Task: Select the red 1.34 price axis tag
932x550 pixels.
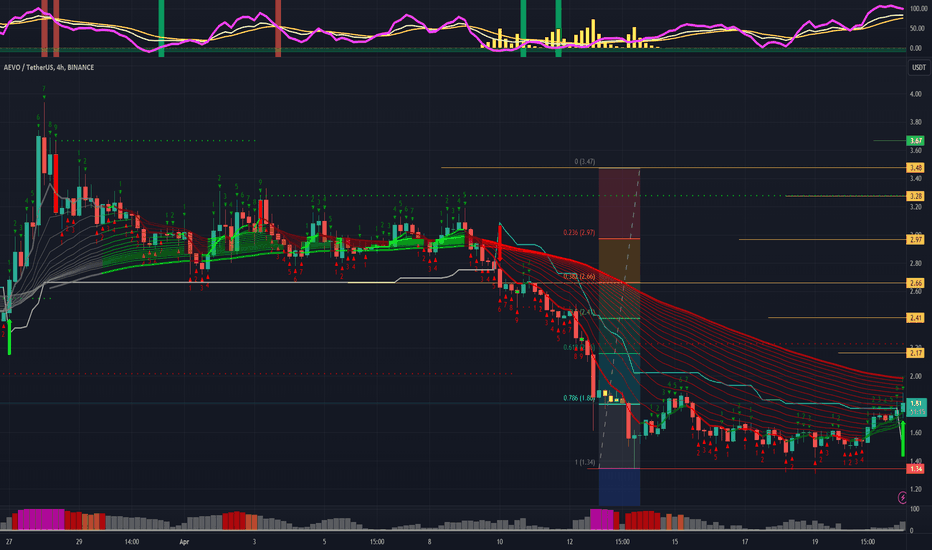Action: 915,469
